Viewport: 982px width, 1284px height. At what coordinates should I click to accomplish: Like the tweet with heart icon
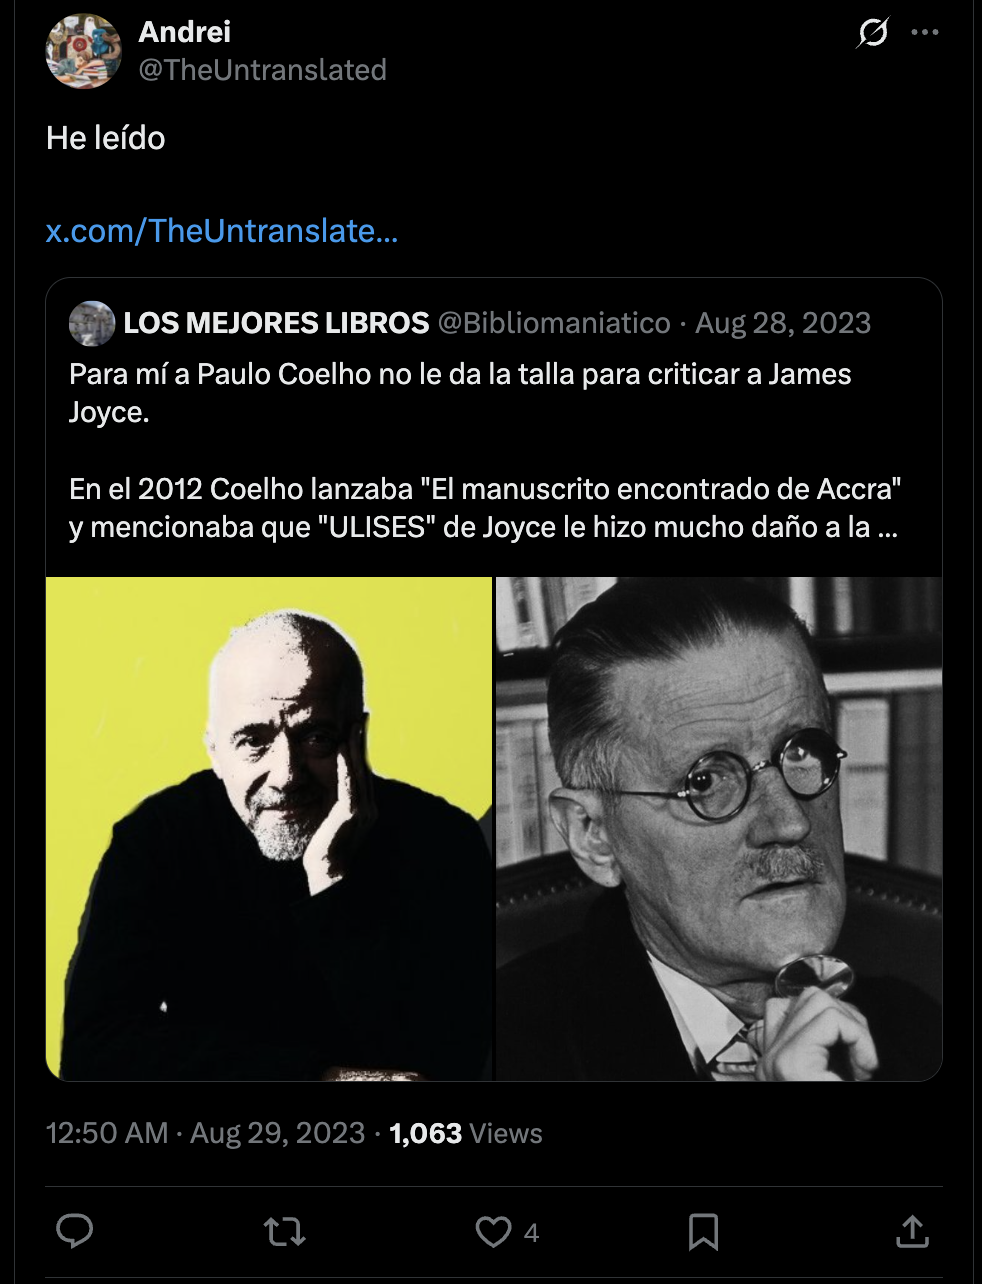pyautogui.click(x=493, y=1231)
